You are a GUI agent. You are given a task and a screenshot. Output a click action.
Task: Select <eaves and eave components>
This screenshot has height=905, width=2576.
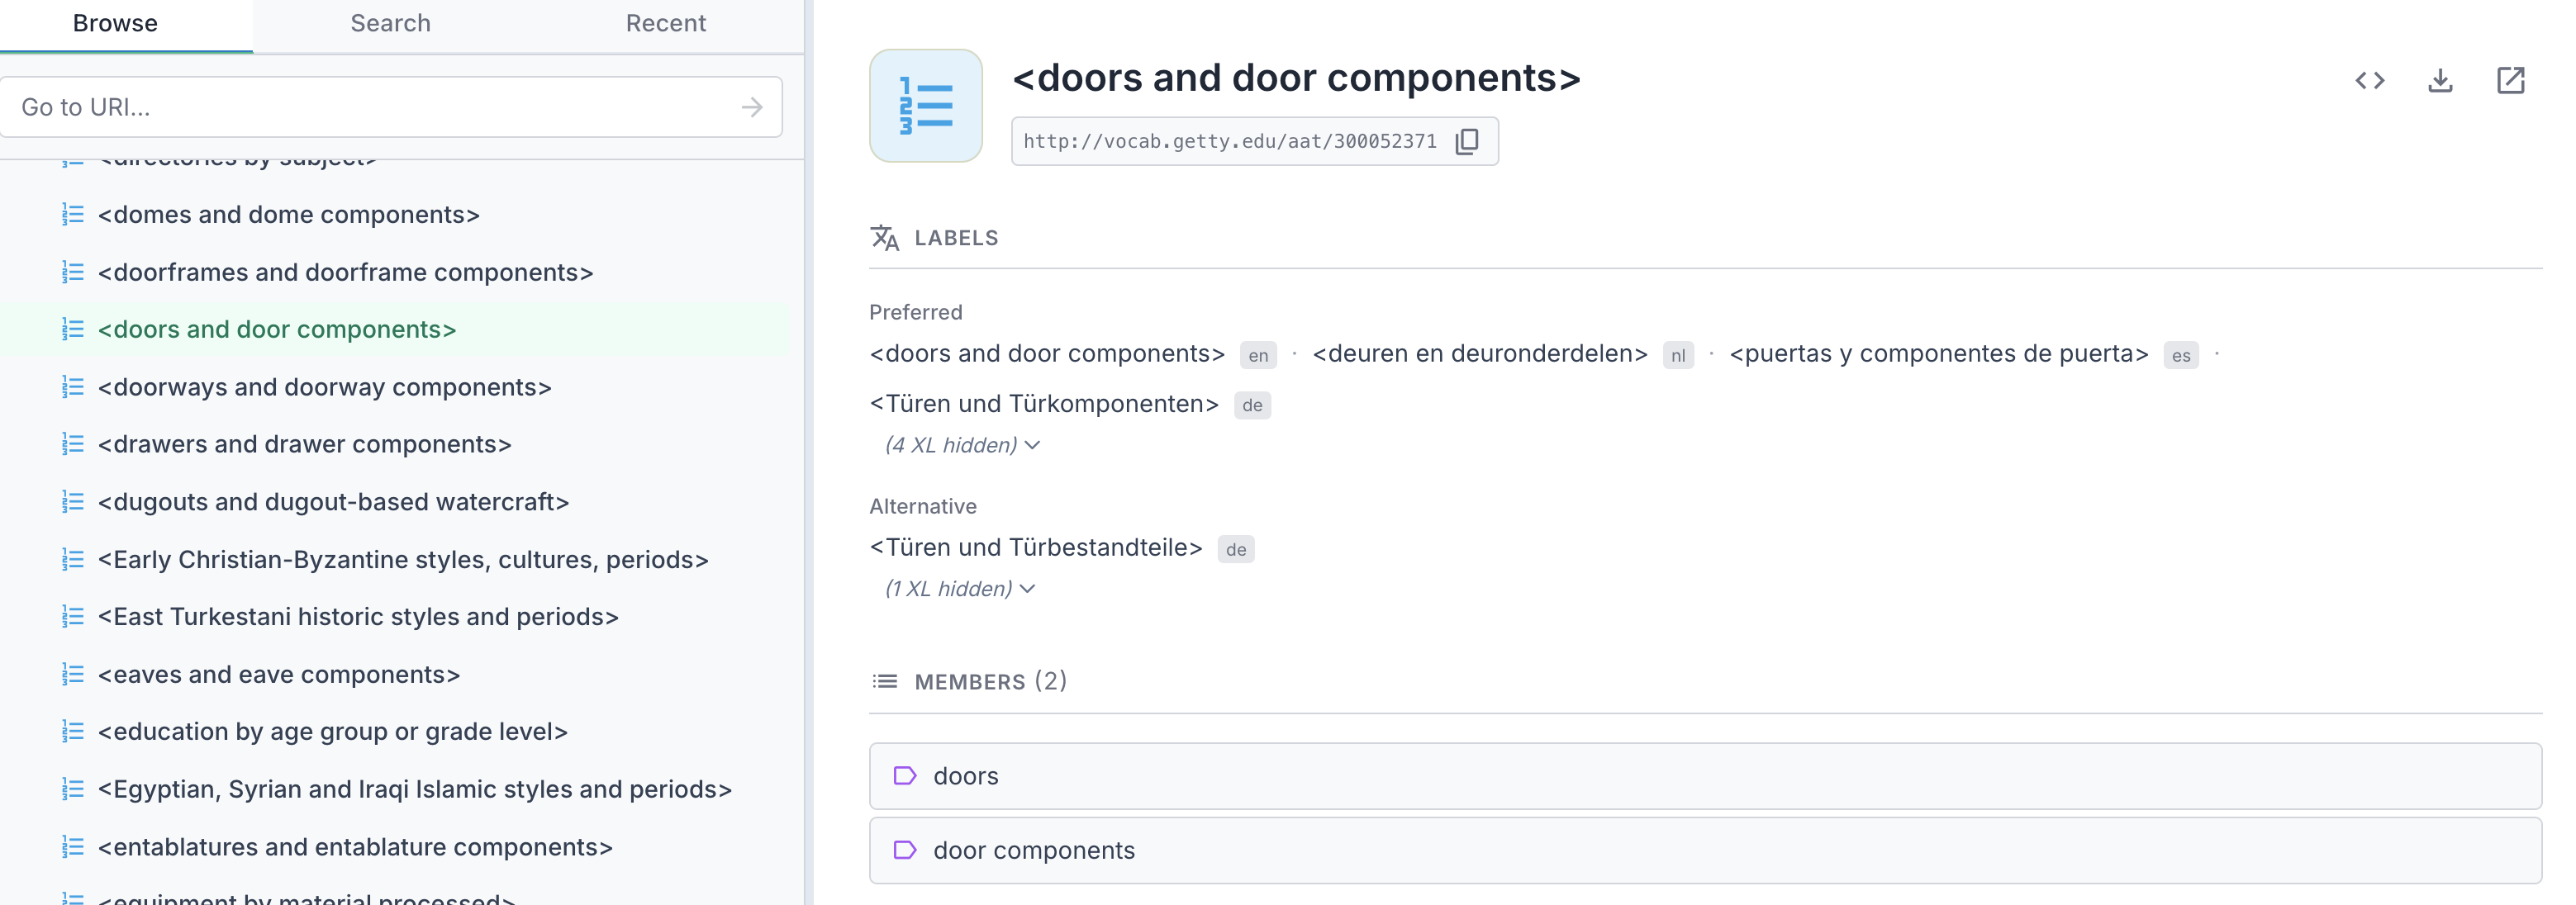coord(279,675)
